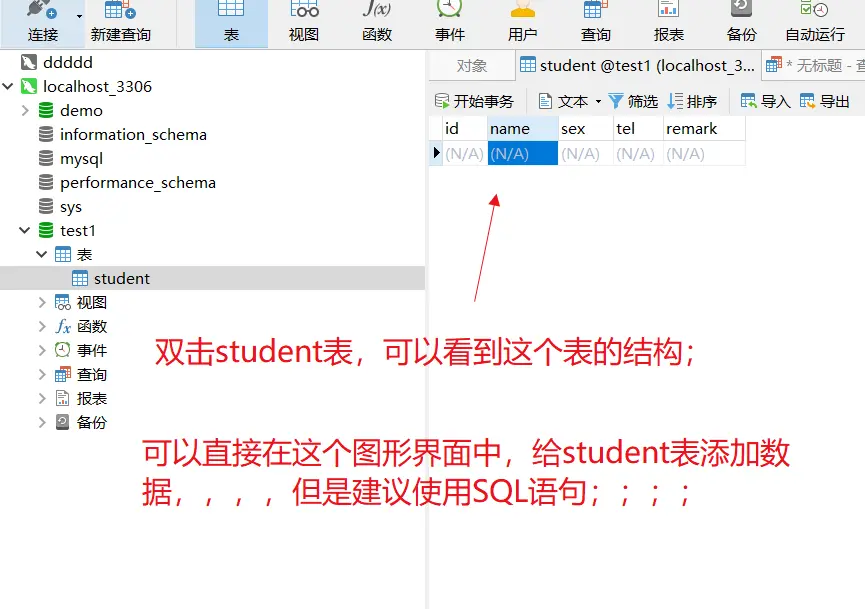Click the 导入 import button
This screenshot has height=609, width=865.
[x=766, y=102]
